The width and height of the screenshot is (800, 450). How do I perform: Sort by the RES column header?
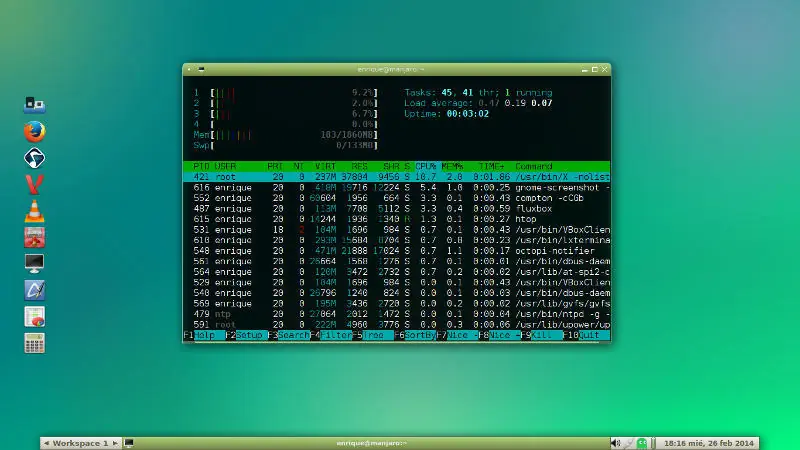tap(359, 166)
